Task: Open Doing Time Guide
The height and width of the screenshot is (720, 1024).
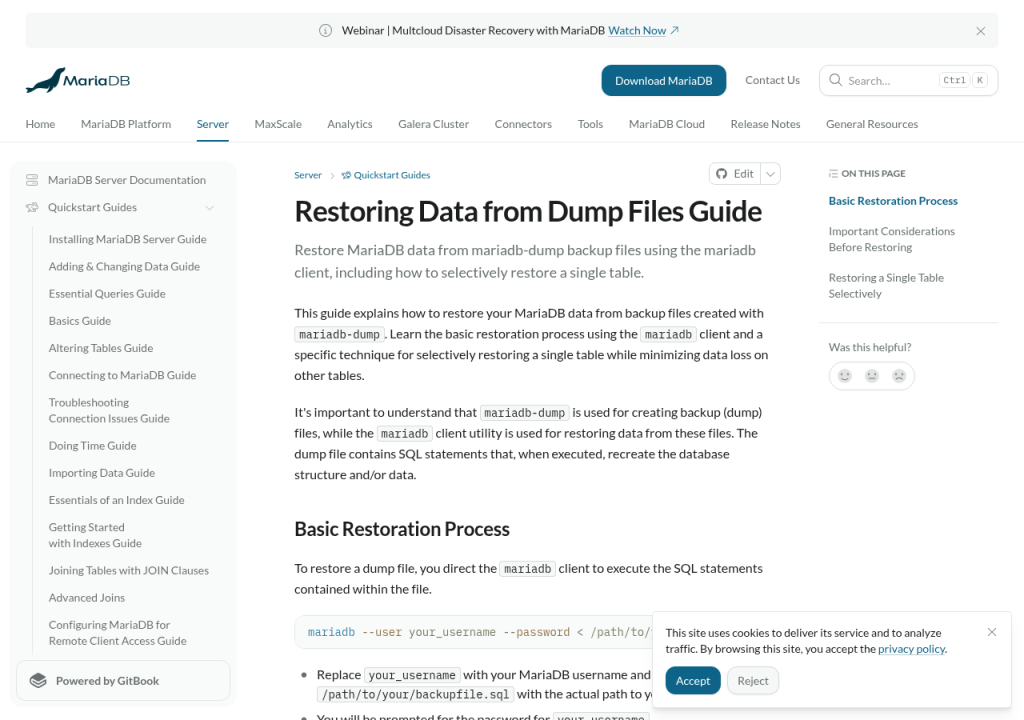Action: click(93, 446)
